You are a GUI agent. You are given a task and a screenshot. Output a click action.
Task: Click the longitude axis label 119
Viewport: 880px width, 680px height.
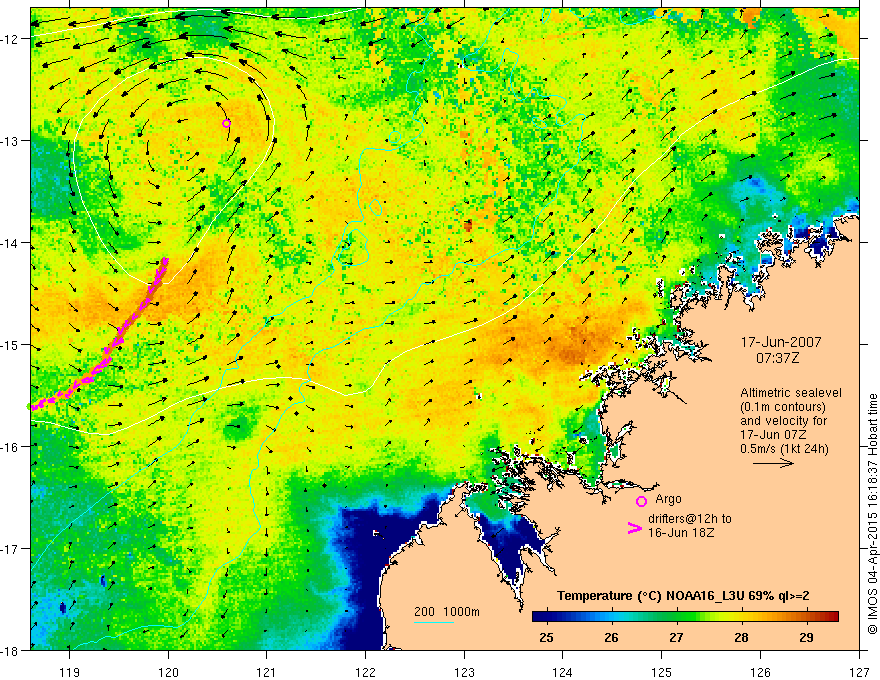70,672
